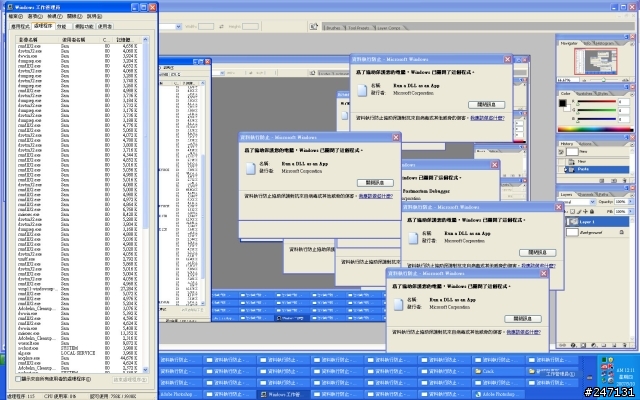
Task: Open the Color panel flyout menu arrow
Action: click(x=633, y=93)
